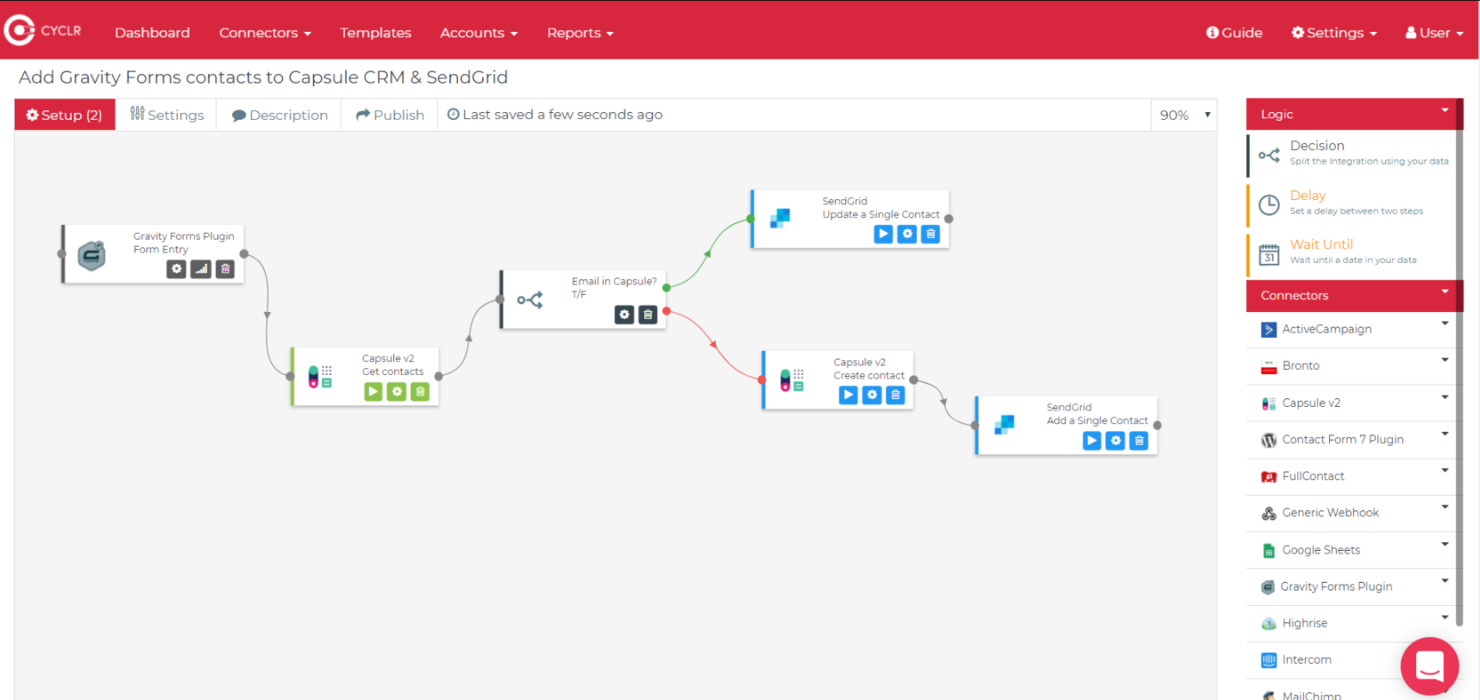Delete the Email in Capsule decision step
The width and height of the screenshot is (1480, 700).
648,314
